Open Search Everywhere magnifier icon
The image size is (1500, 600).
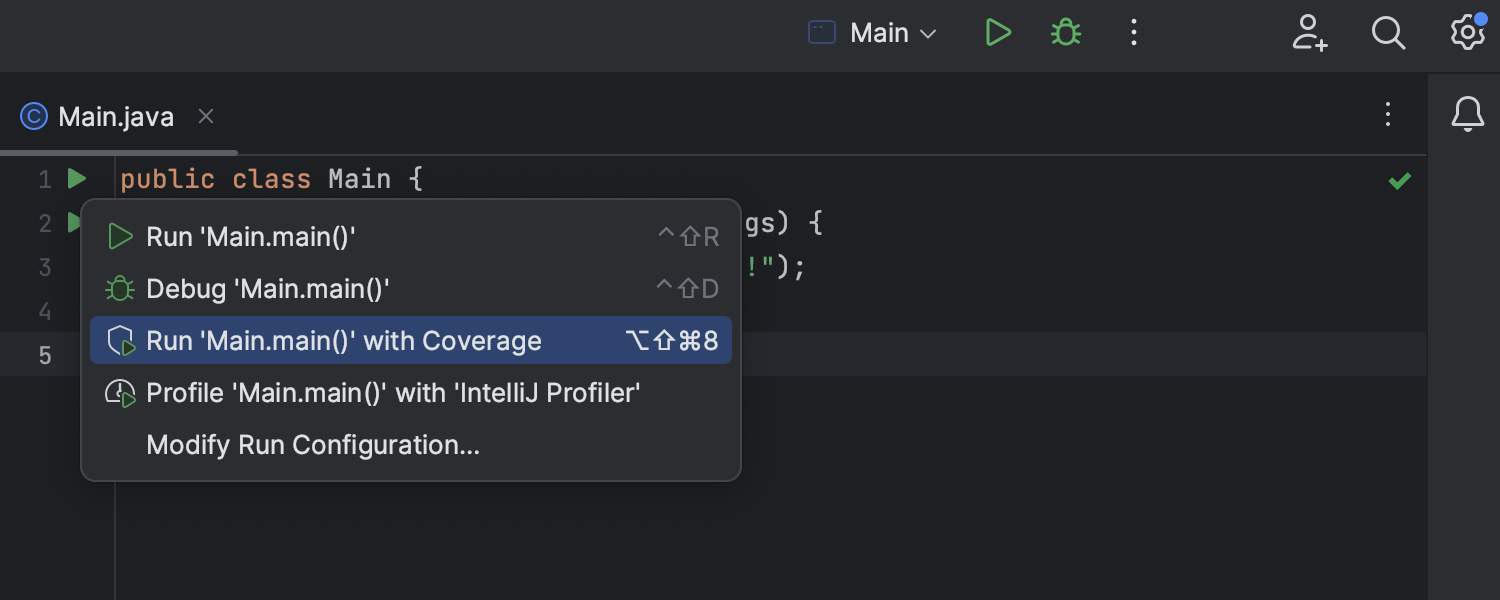(1388, 33)
